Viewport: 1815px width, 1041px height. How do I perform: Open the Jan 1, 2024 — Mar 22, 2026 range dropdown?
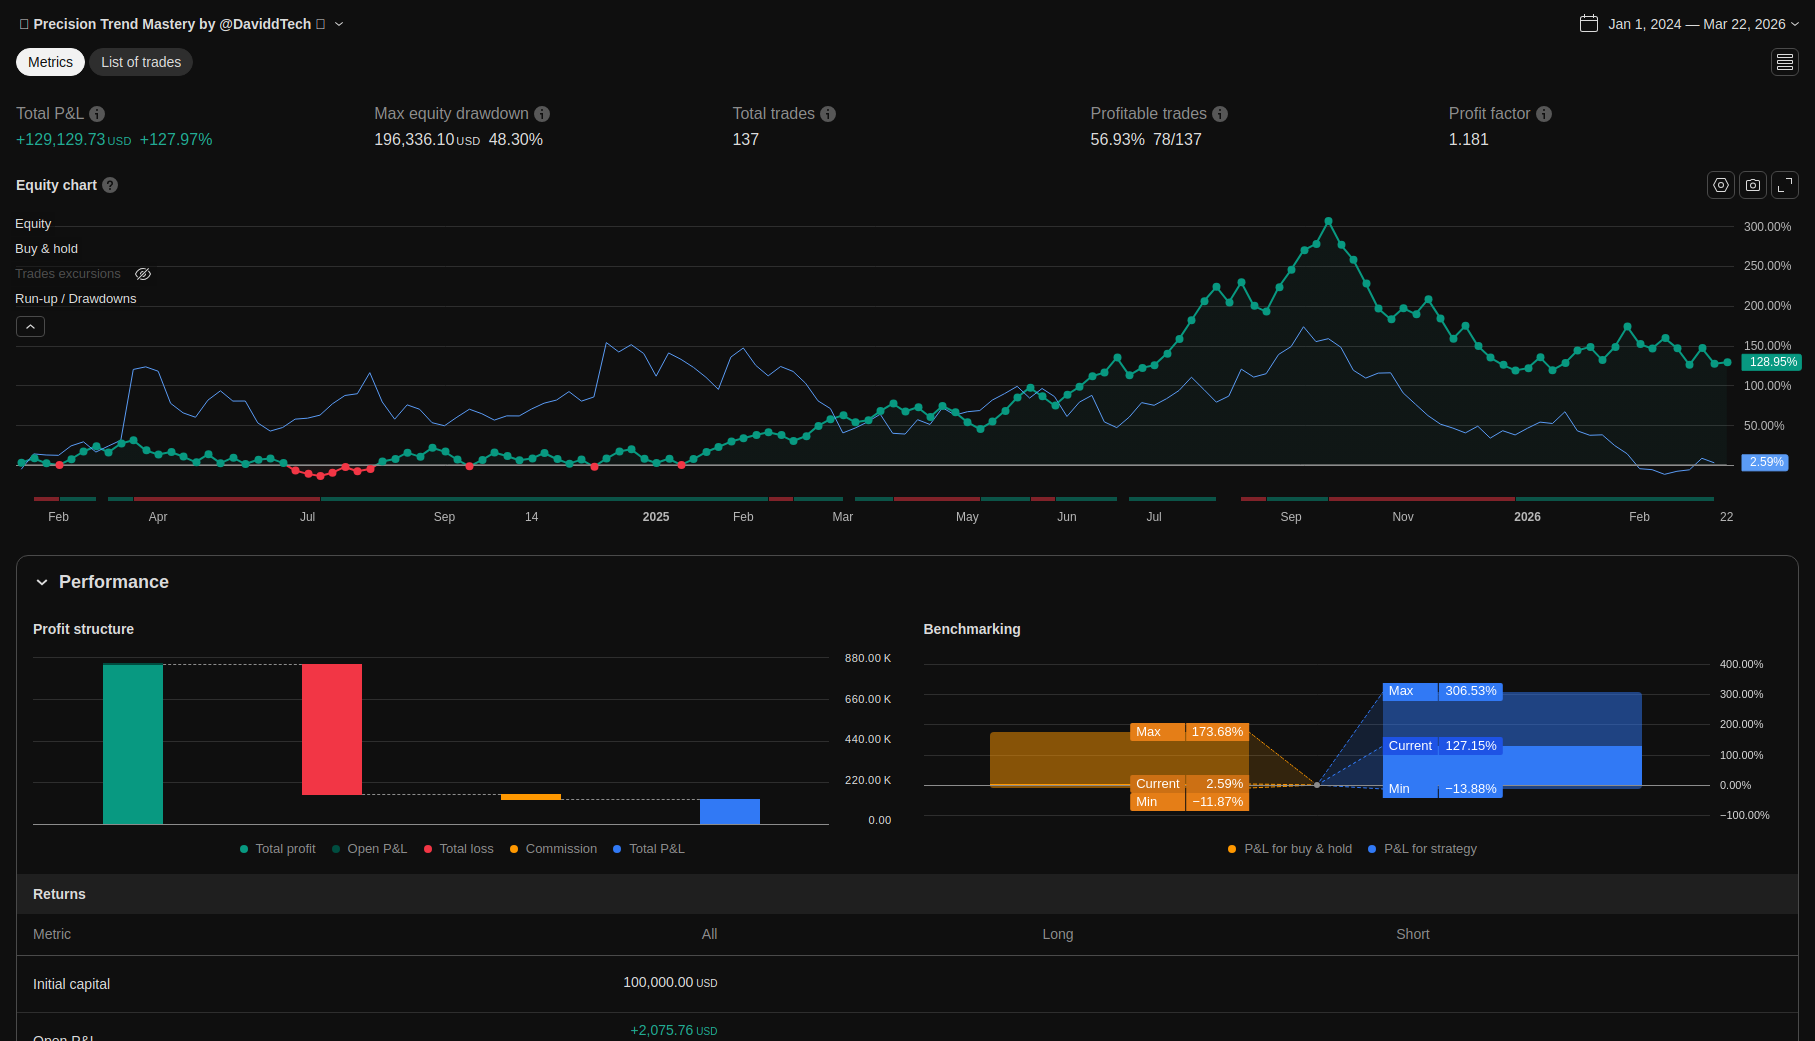[1696, 24]
